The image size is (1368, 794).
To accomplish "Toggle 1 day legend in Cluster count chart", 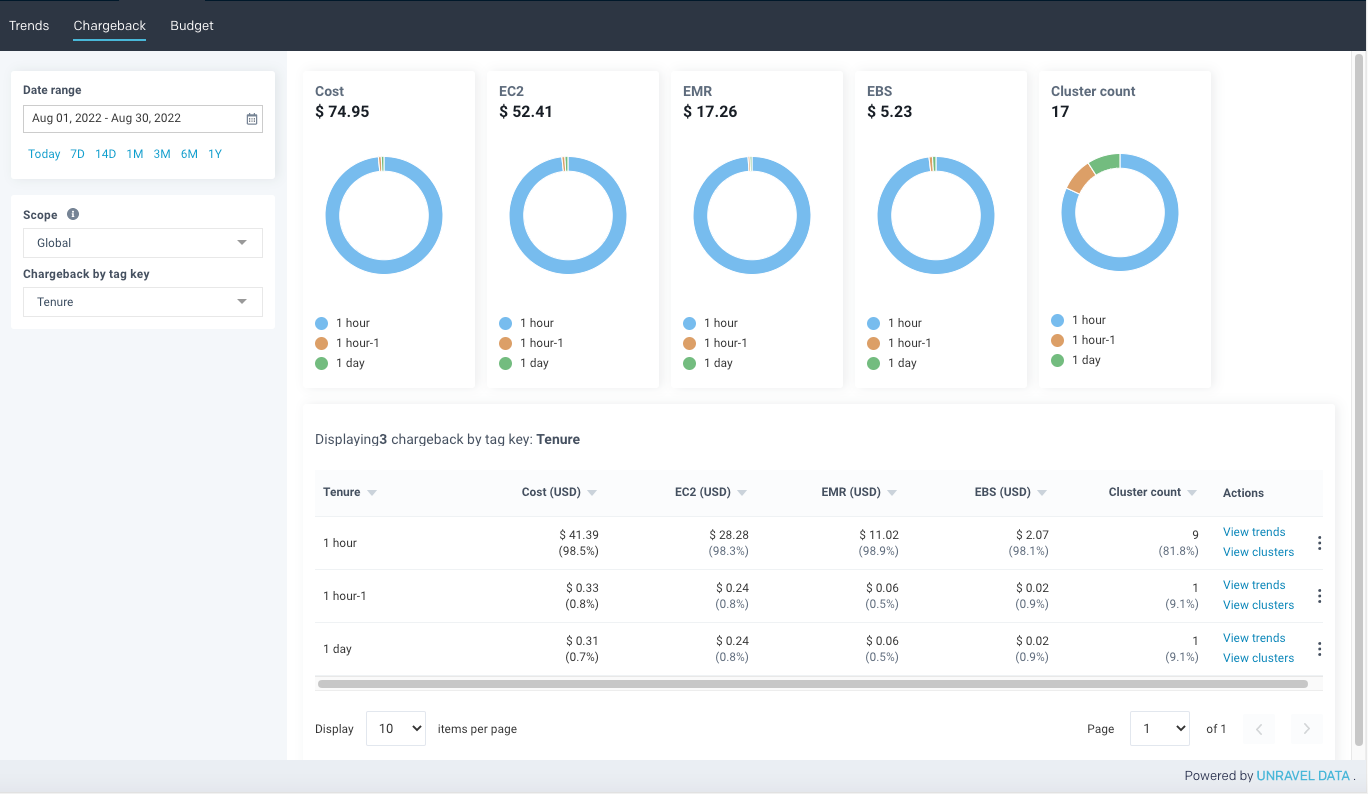I will pyautogui.click(x=1076, y=360).
